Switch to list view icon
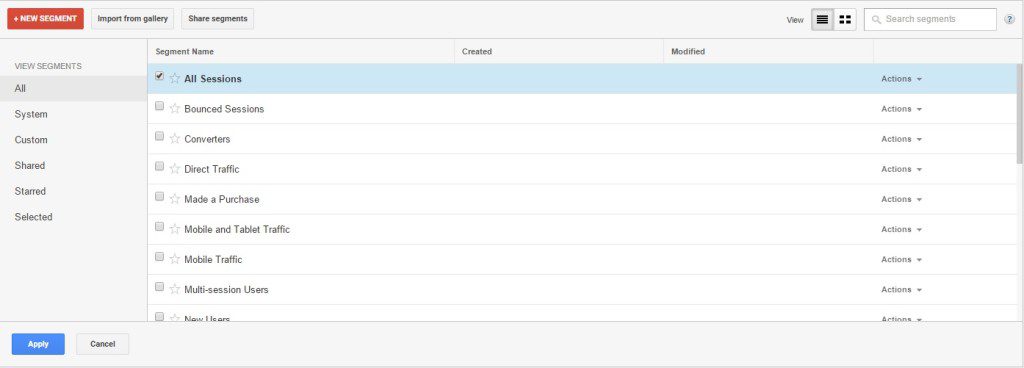1024x368 pixels. pos(822,20)
